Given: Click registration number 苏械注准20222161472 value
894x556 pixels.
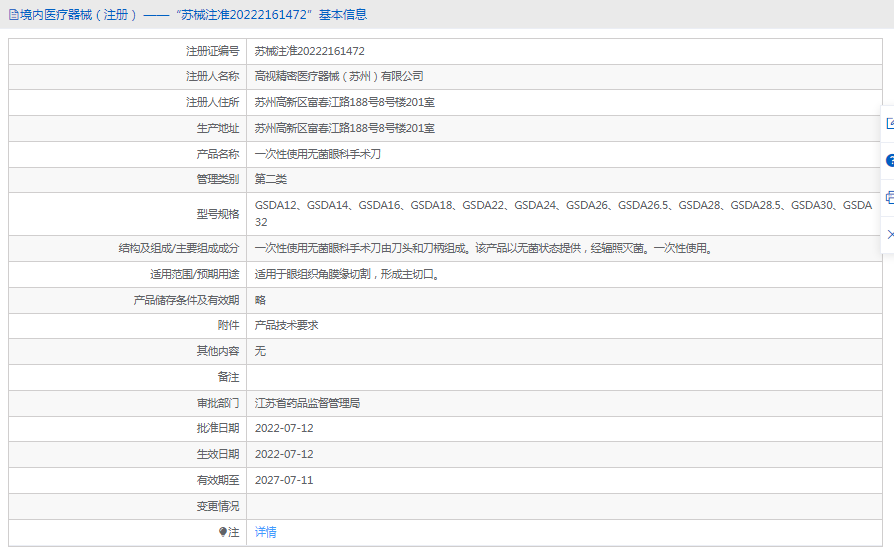Looking at the screenshot, I should click(309, 51).
